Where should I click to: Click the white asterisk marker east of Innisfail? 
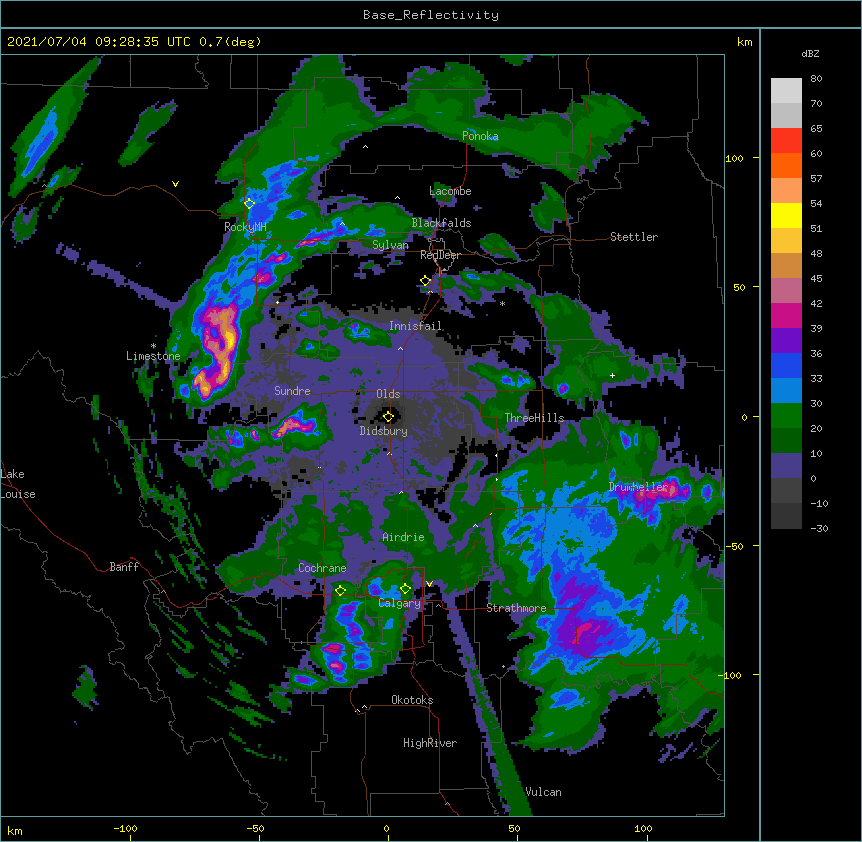click(502, 303)
